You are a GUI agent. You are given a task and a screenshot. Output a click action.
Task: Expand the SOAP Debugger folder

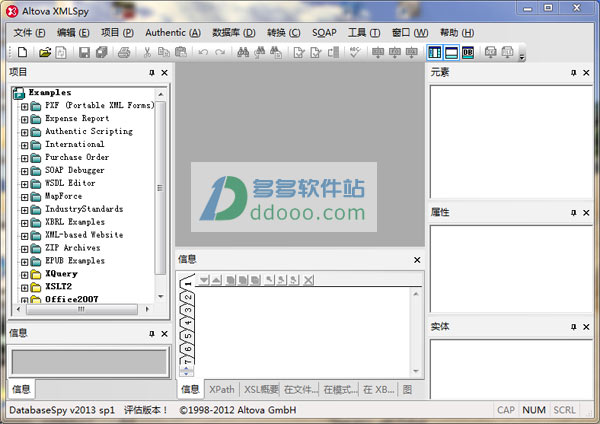(24, 171)
